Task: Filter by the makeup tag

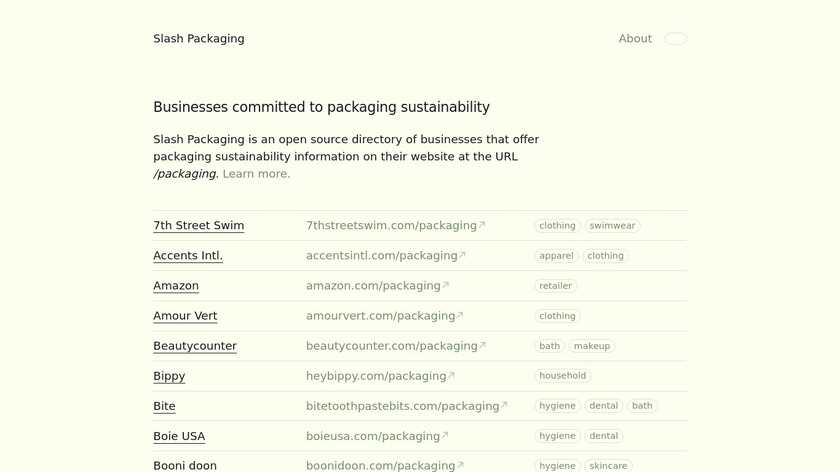Action: (591, 346)
